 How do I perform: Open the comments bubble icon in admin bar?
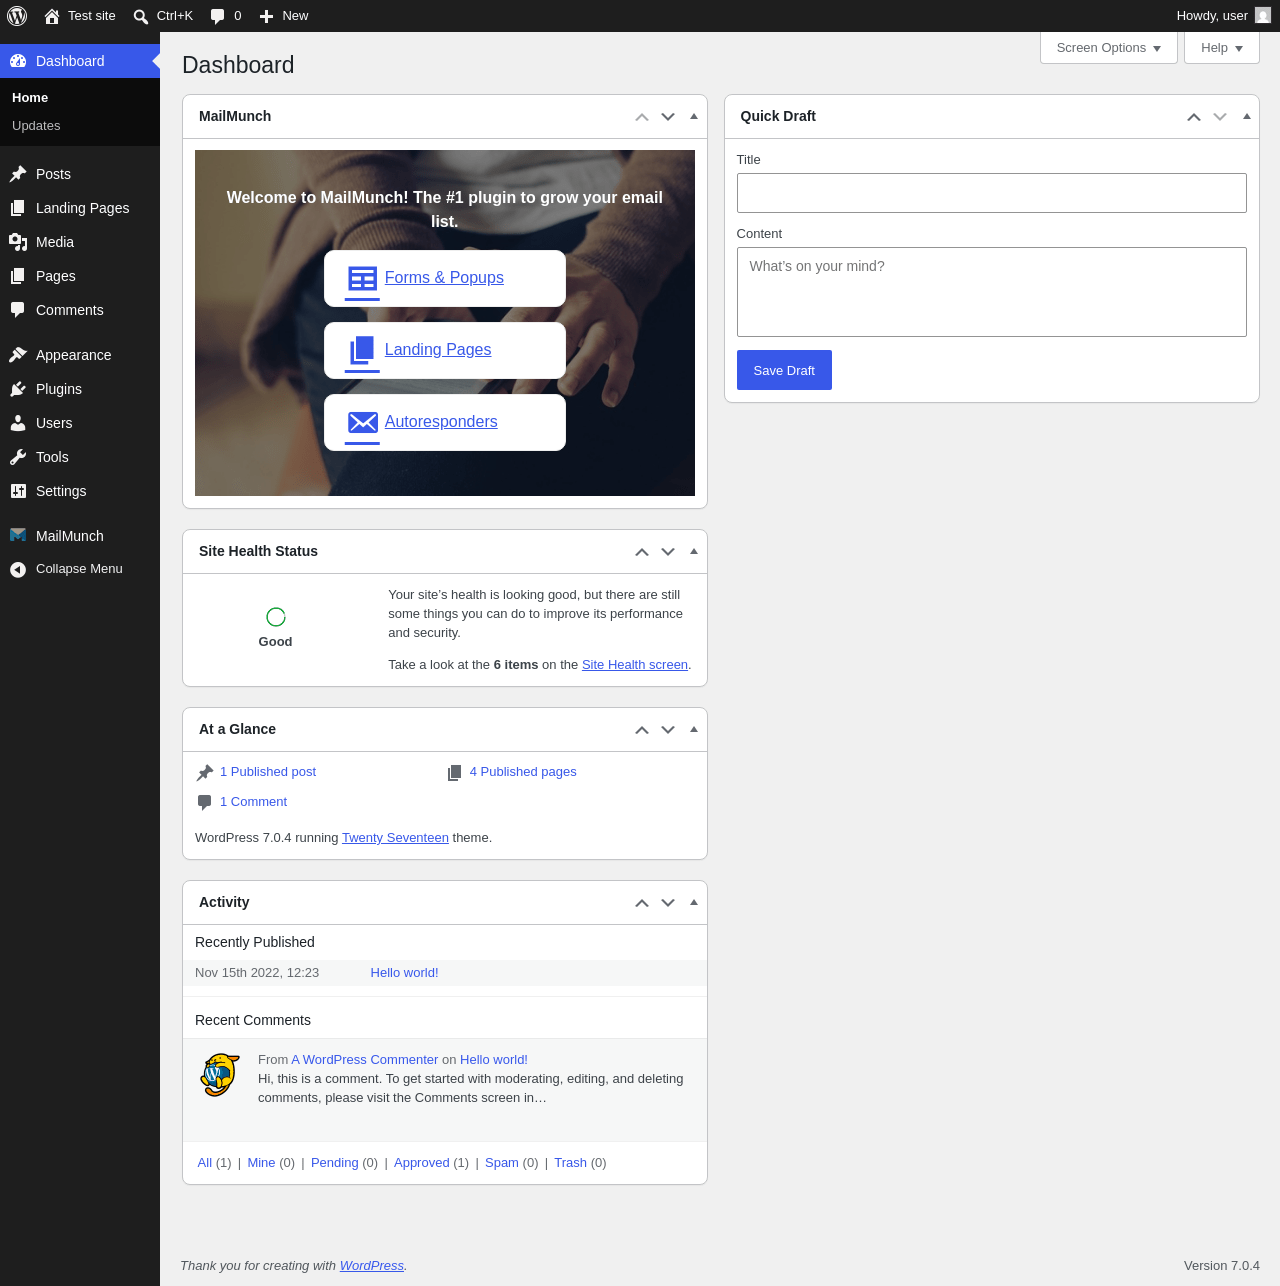tap(217, 16)
